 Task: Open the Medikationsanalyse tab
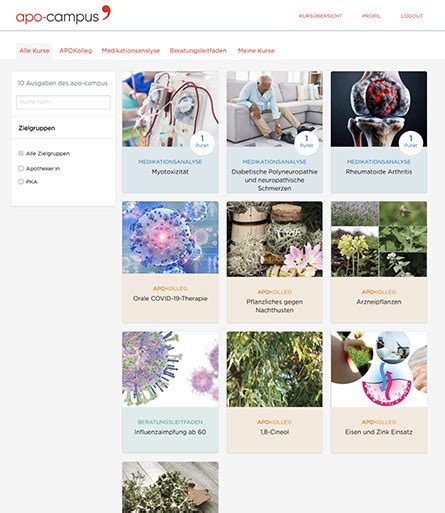tap(131, 51)
